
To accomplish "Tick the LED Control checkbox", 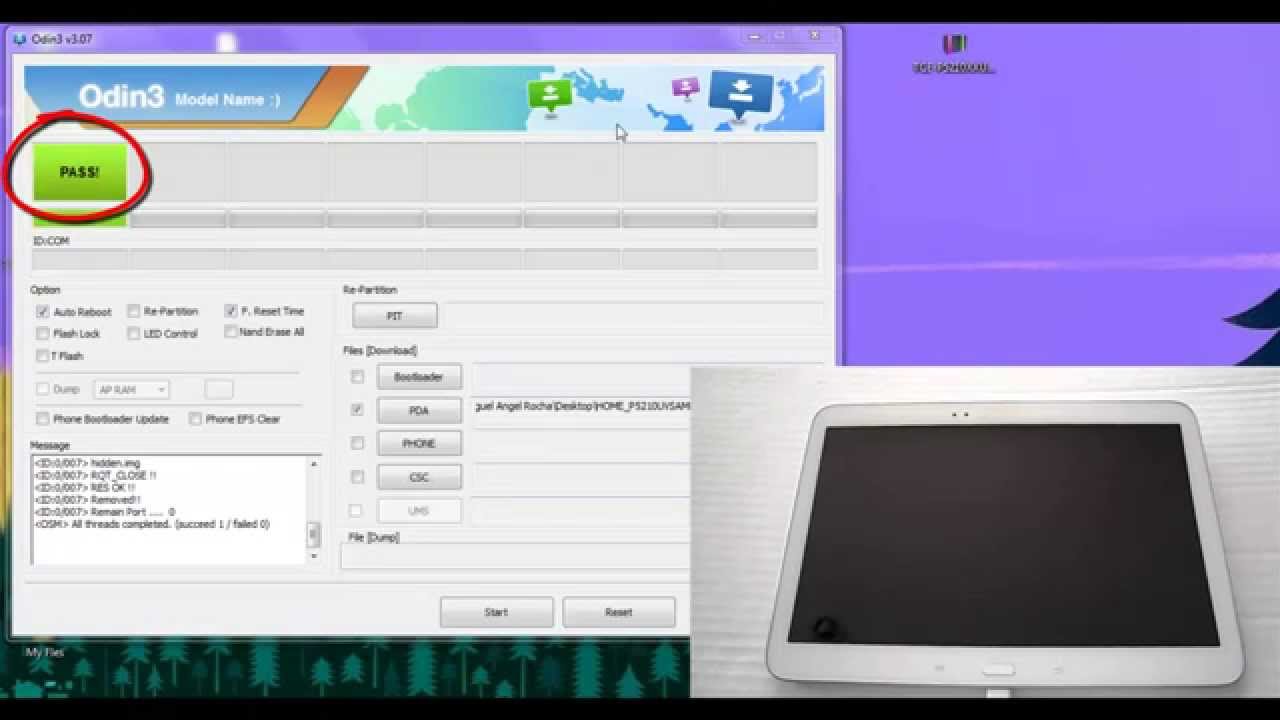I will click(x=133, y=334).
